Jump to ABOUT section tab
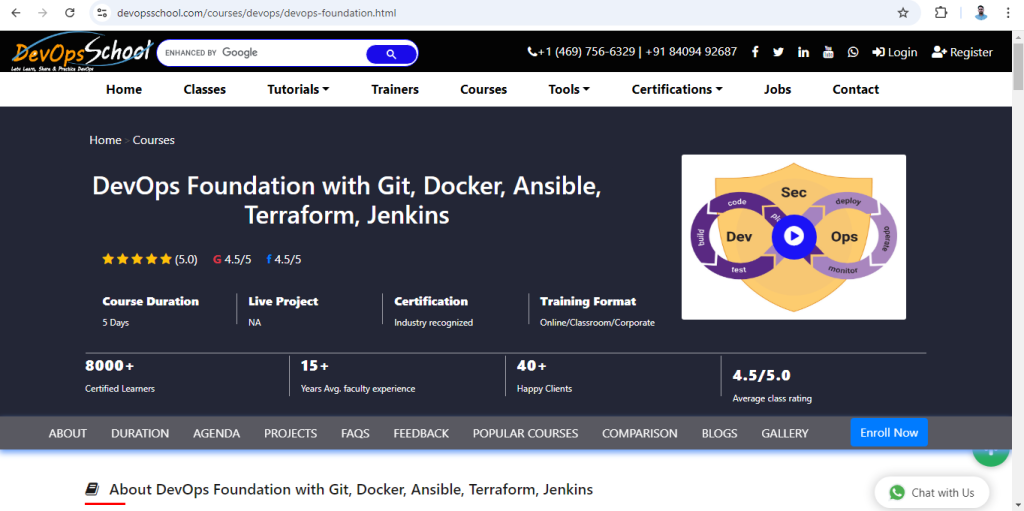1024x511 pixels. (x=68, y=433)
